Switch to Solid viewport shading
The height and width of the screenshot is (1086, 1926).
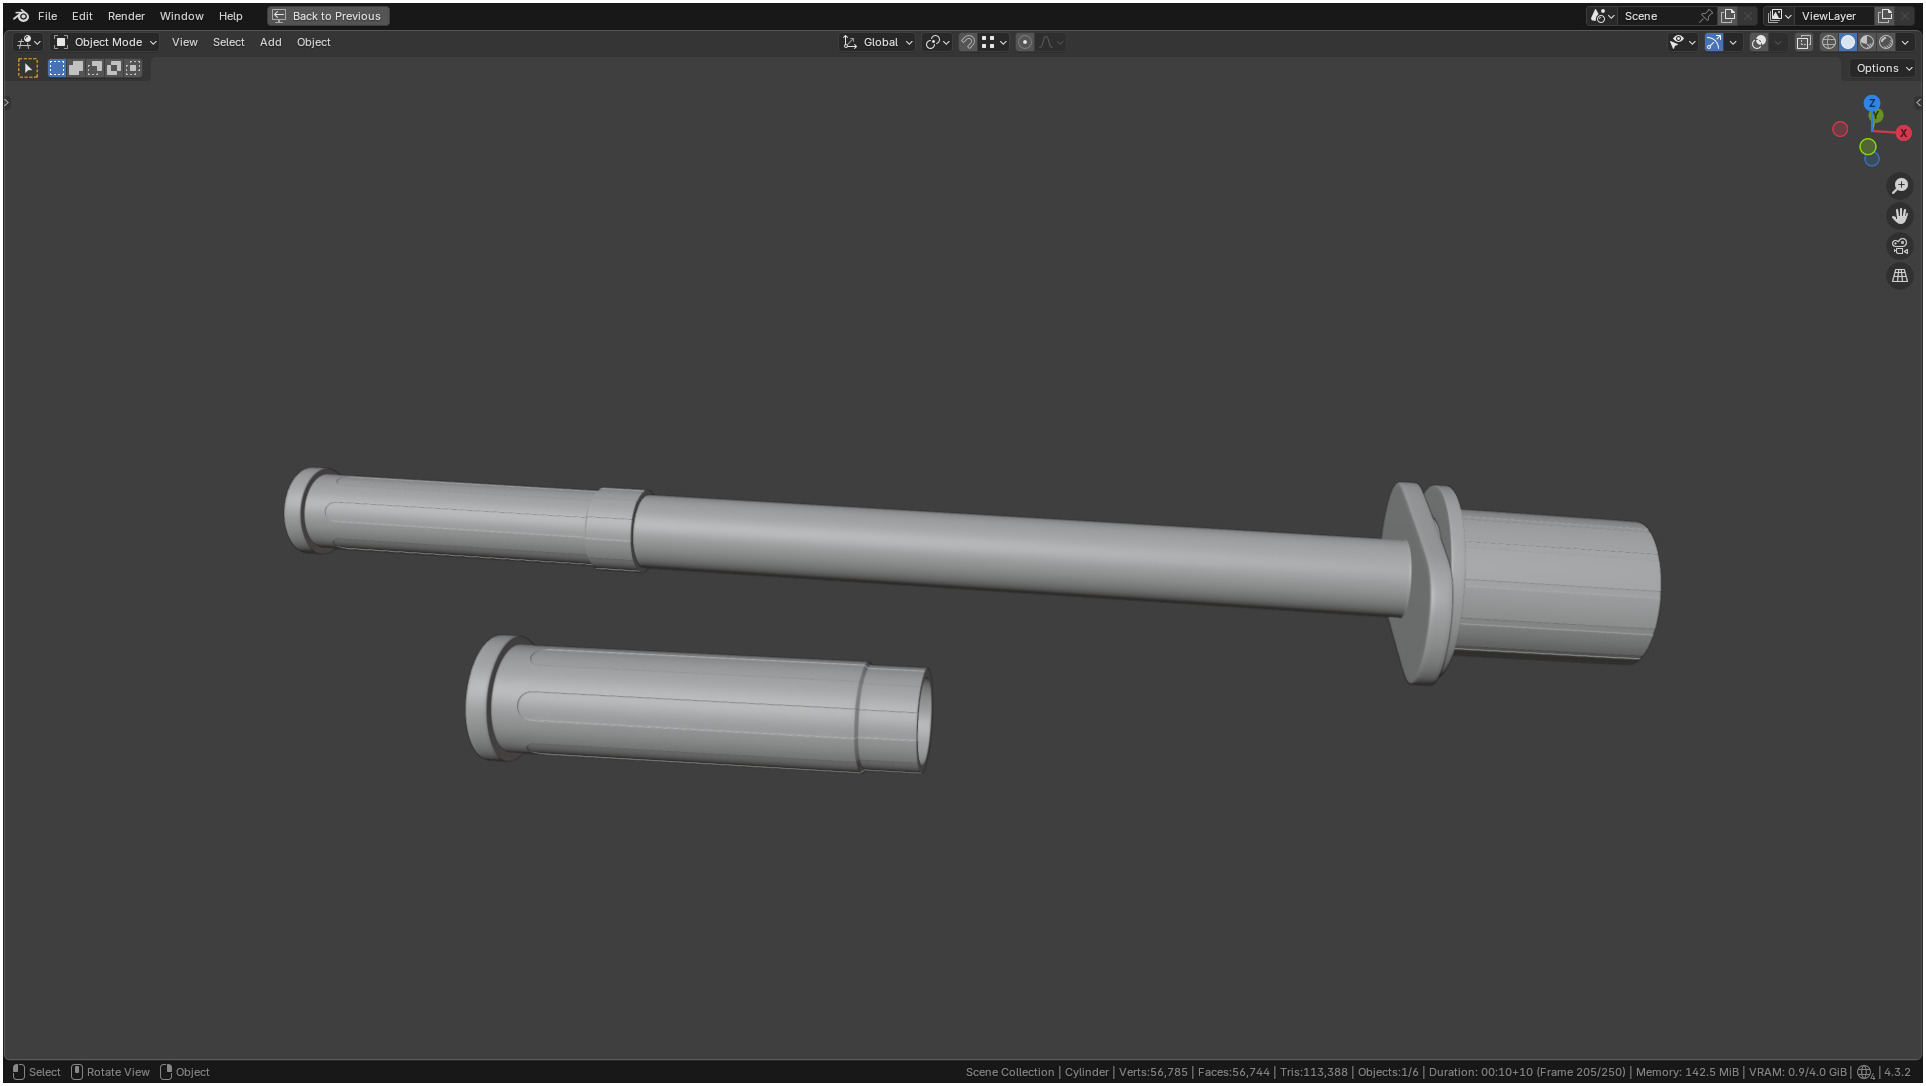tap(1848, 42)
